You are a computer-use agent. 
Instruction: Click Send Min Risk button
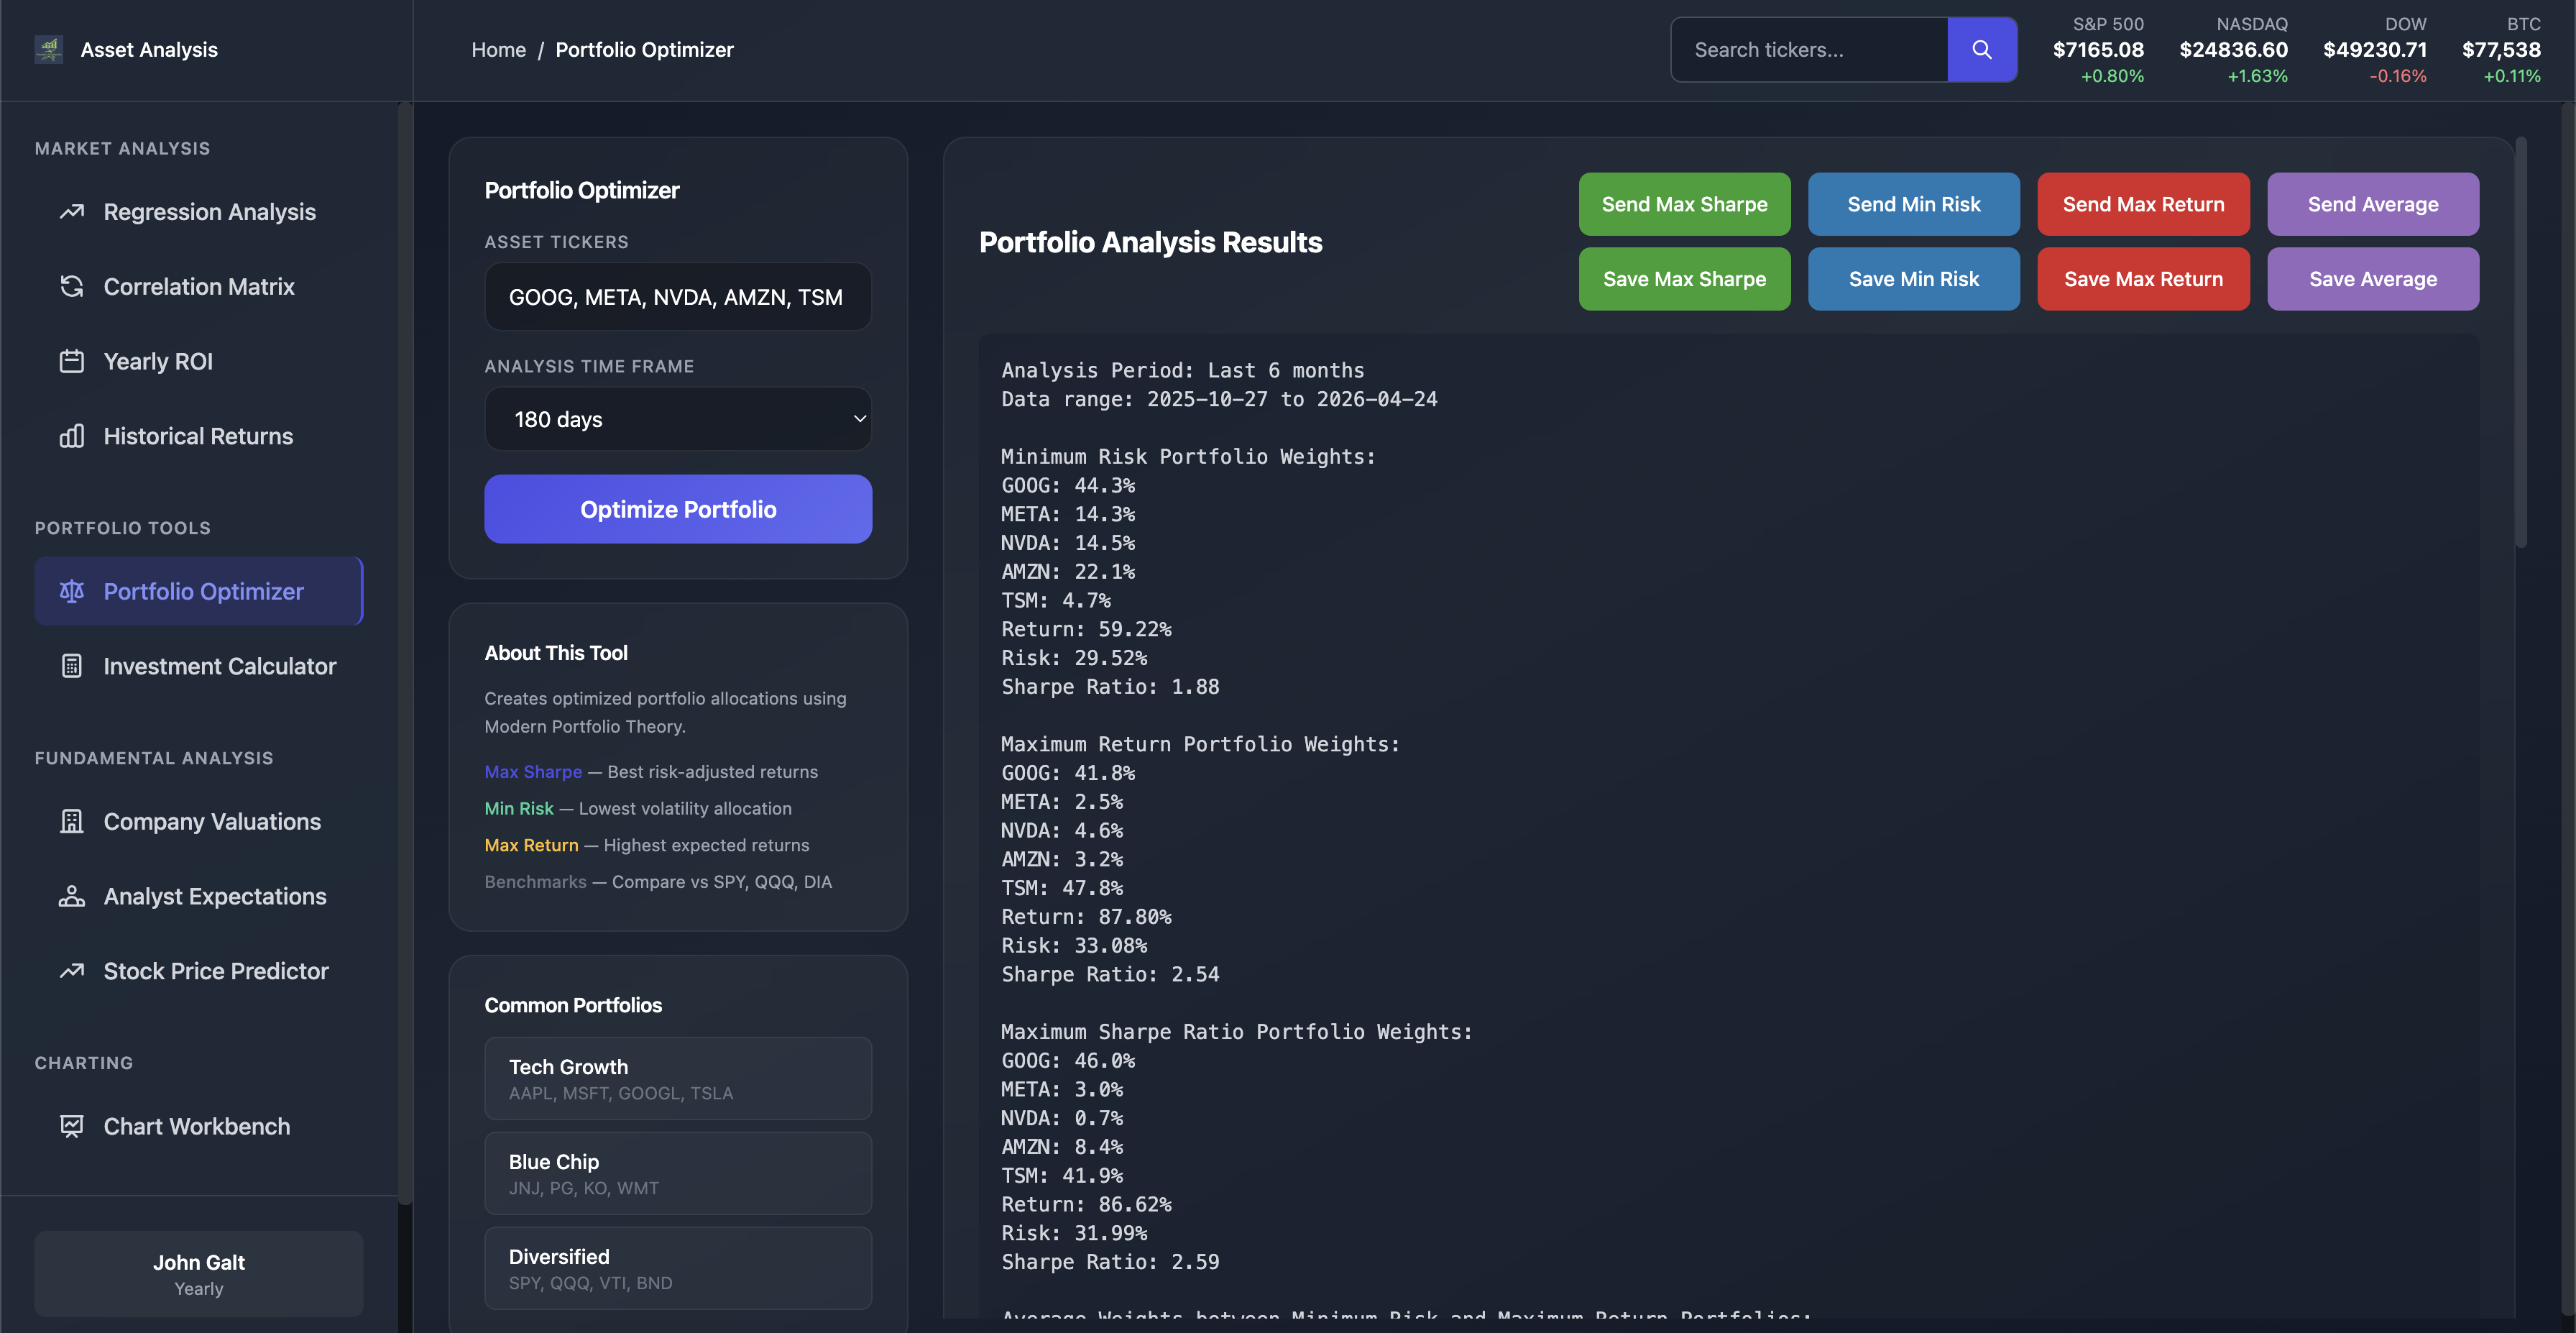point(1913,204)
